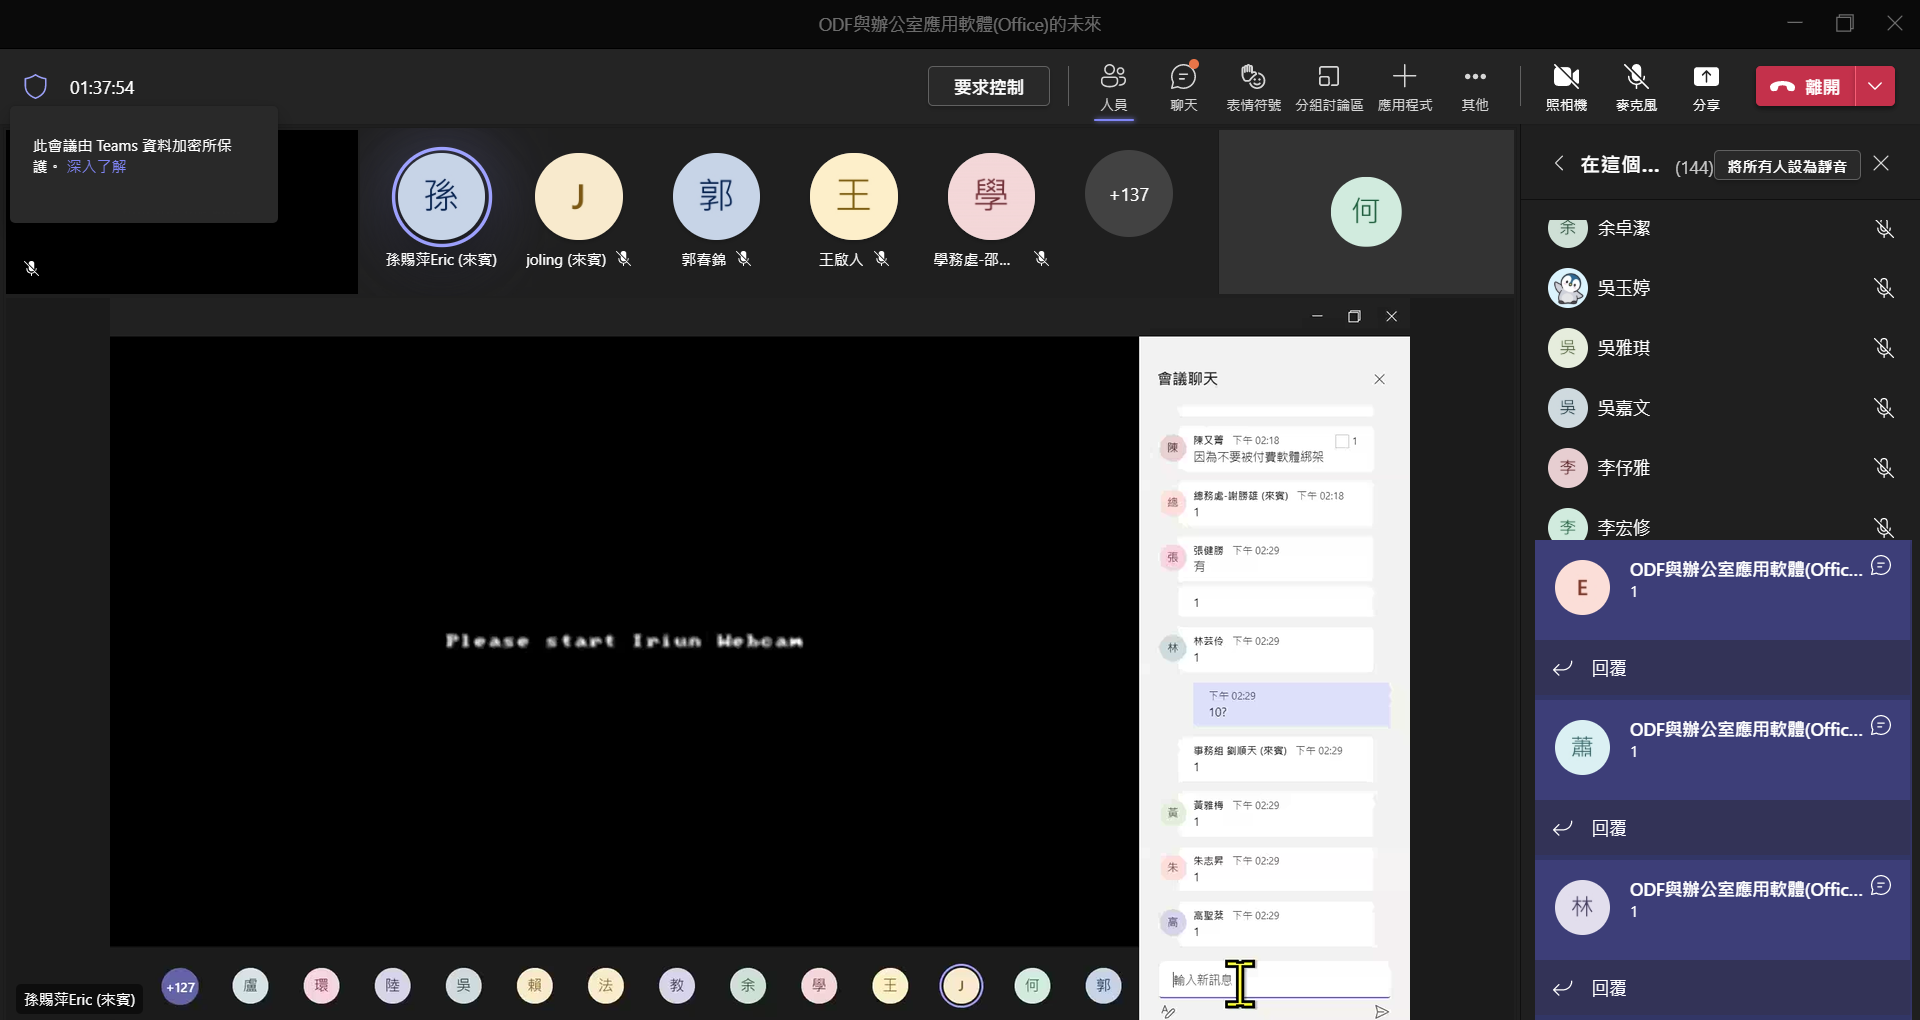Expand the +137 additional participants bubble

pos(1129,194)
